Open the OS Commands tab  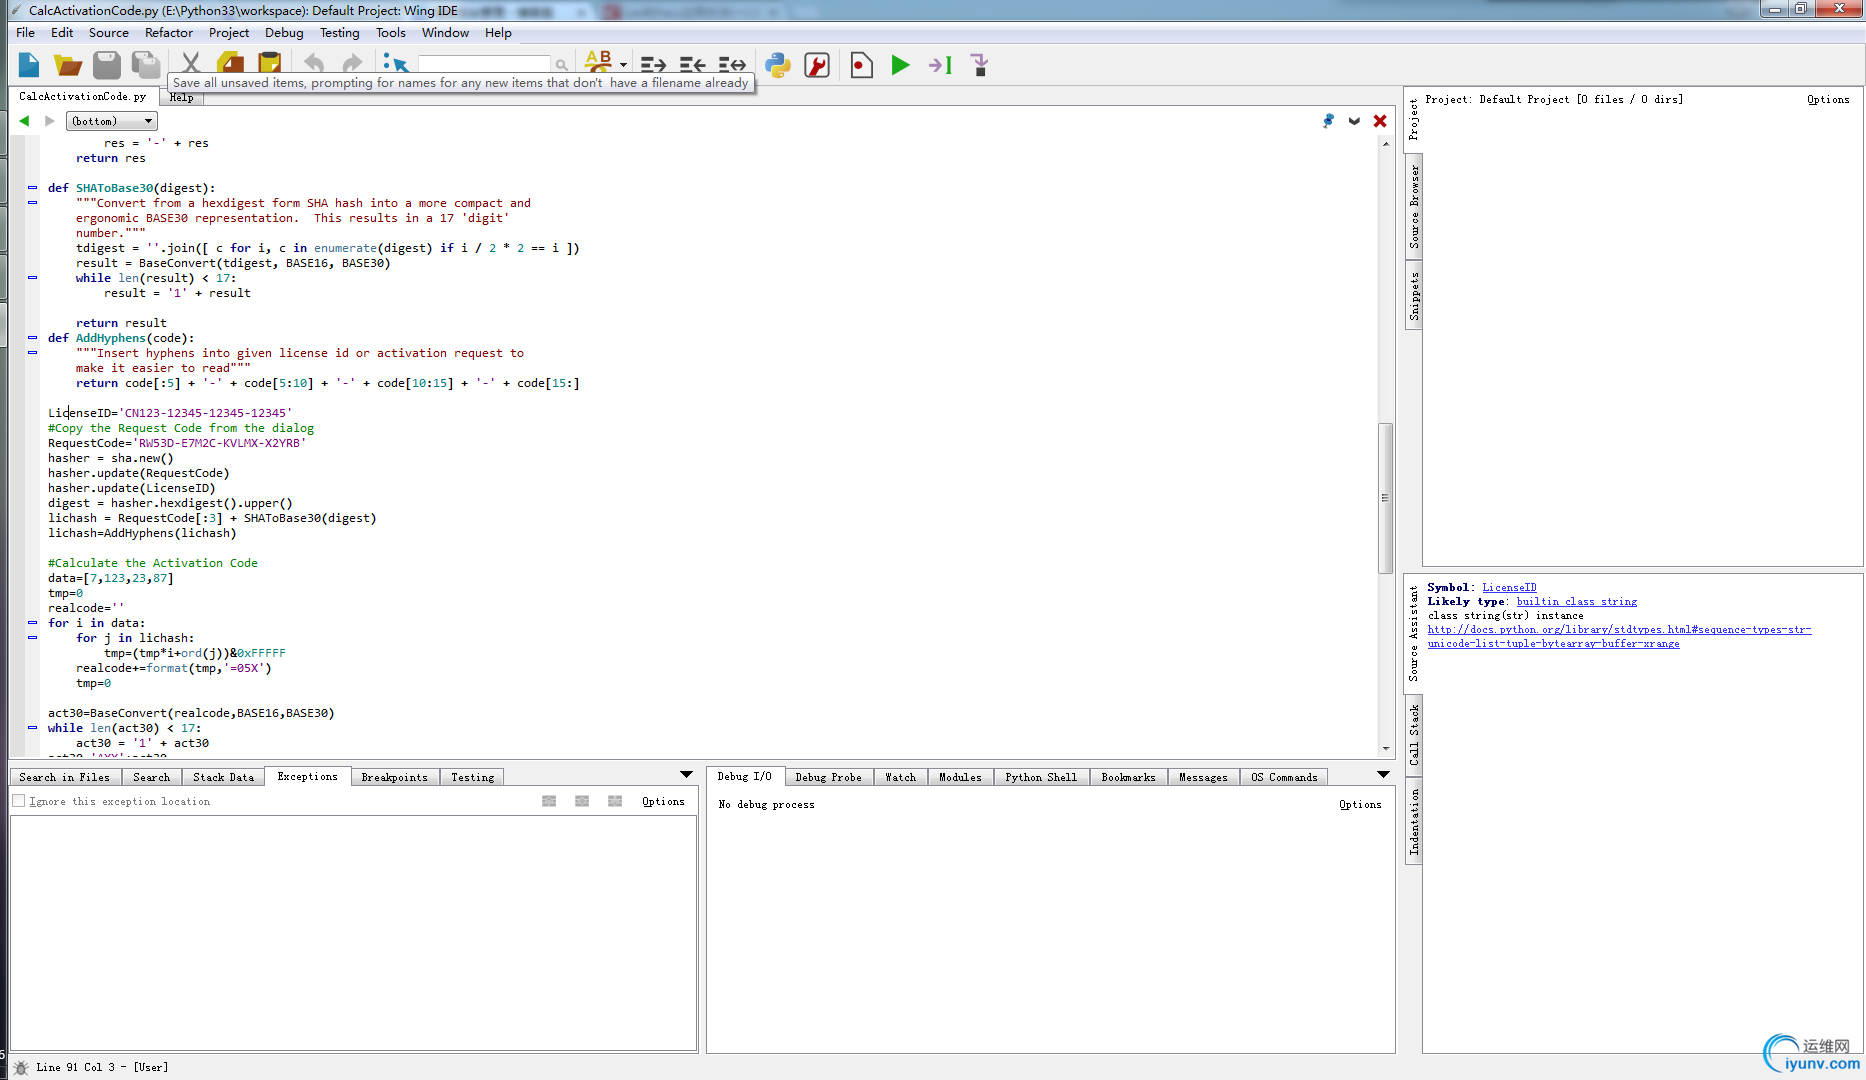click(1285, 777)
